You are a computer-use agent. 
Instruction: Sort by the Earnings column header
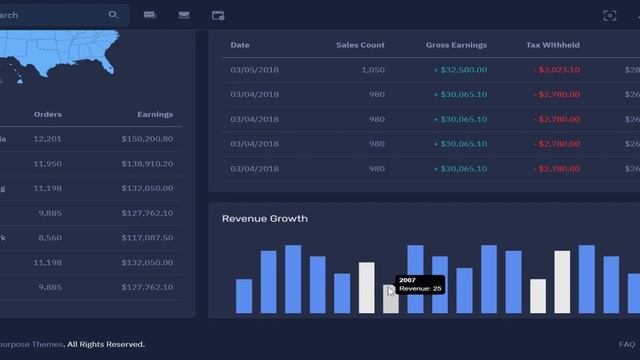coord(155,114)
